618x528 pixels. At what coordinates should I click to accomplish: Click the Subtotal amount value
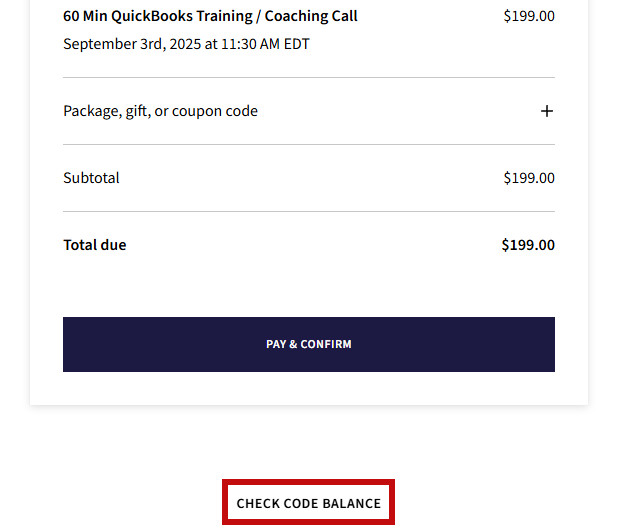[x=529, y=178]
